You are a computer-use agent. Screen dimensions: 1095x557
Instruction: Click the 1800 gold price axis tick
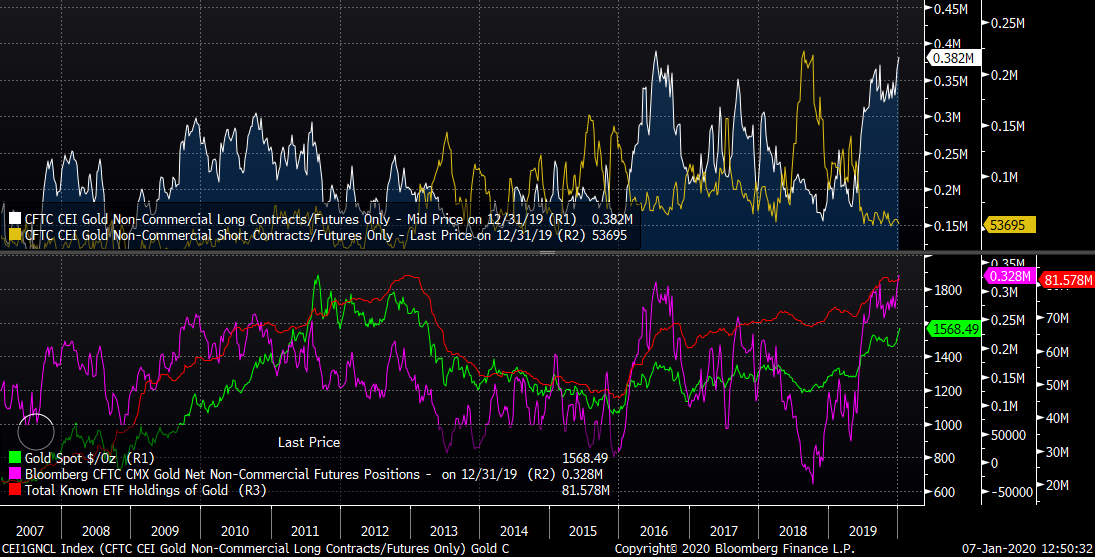click(x=948, y=290)
